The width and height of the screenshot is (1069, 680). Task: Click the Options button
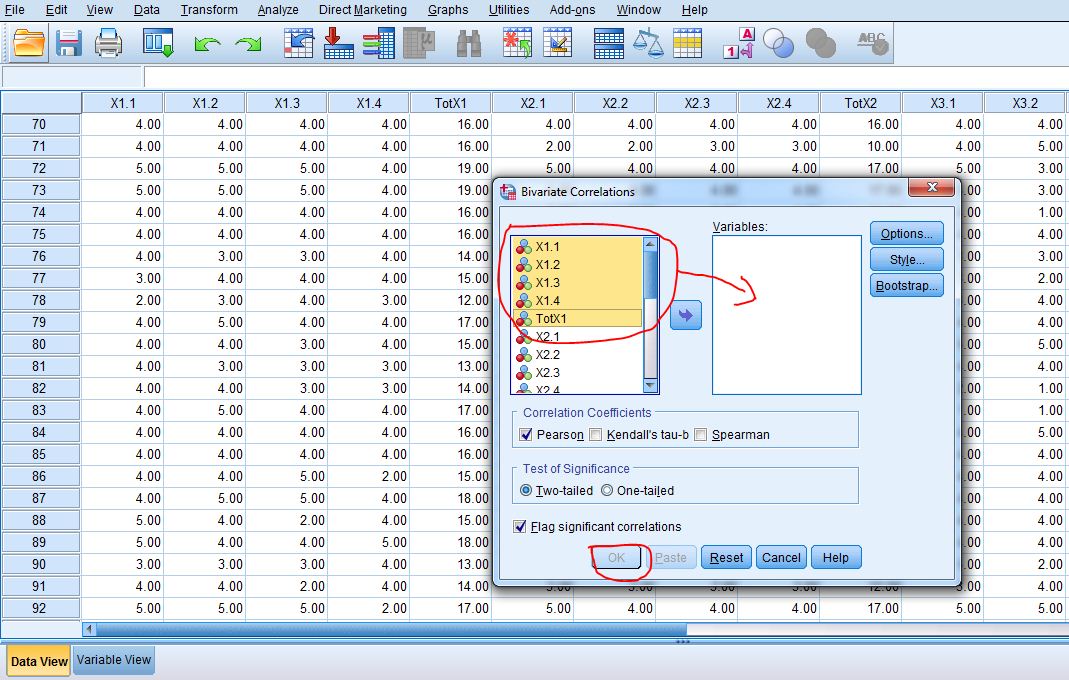tap(905, 233)
